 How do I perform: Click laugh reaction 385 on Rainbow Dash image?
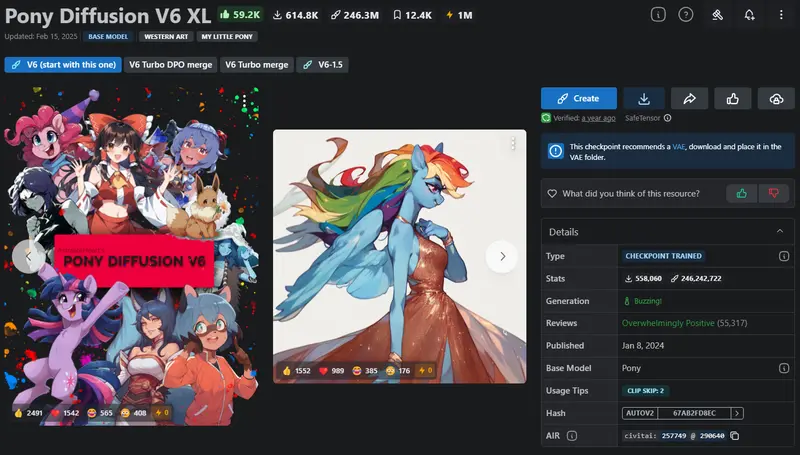365,371
